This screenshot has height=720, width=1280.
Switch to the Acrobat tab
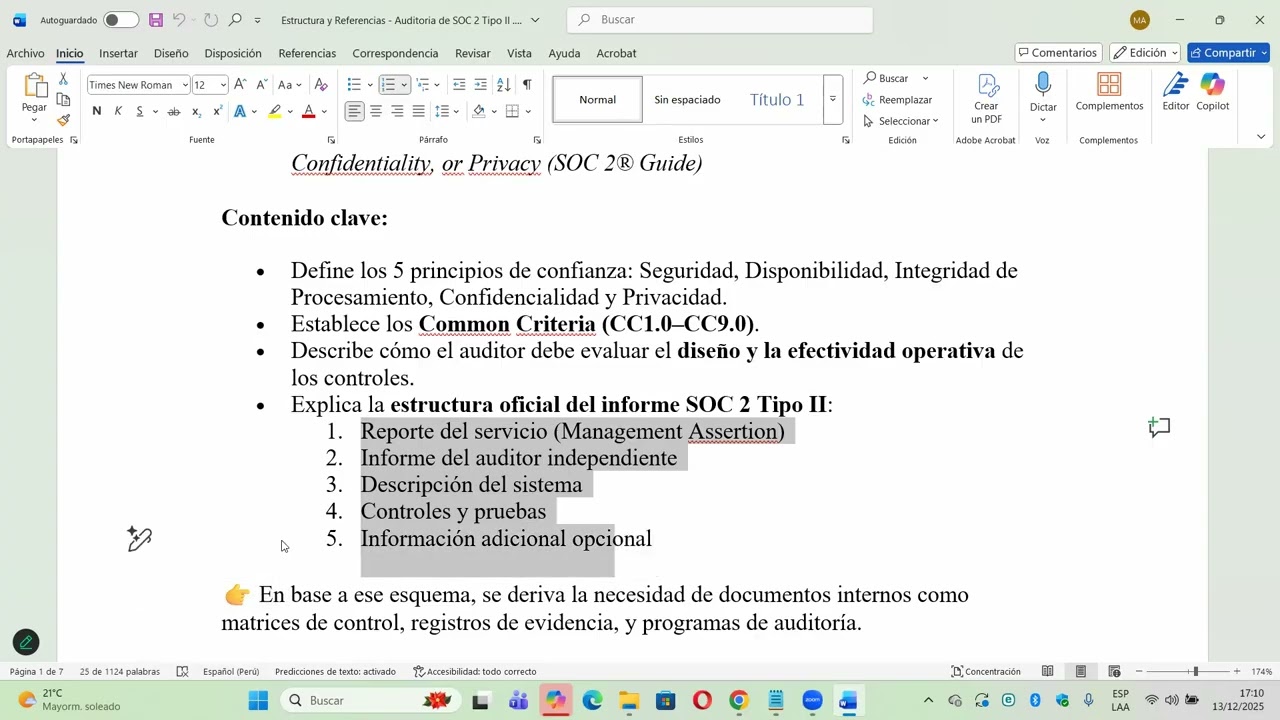616,53
